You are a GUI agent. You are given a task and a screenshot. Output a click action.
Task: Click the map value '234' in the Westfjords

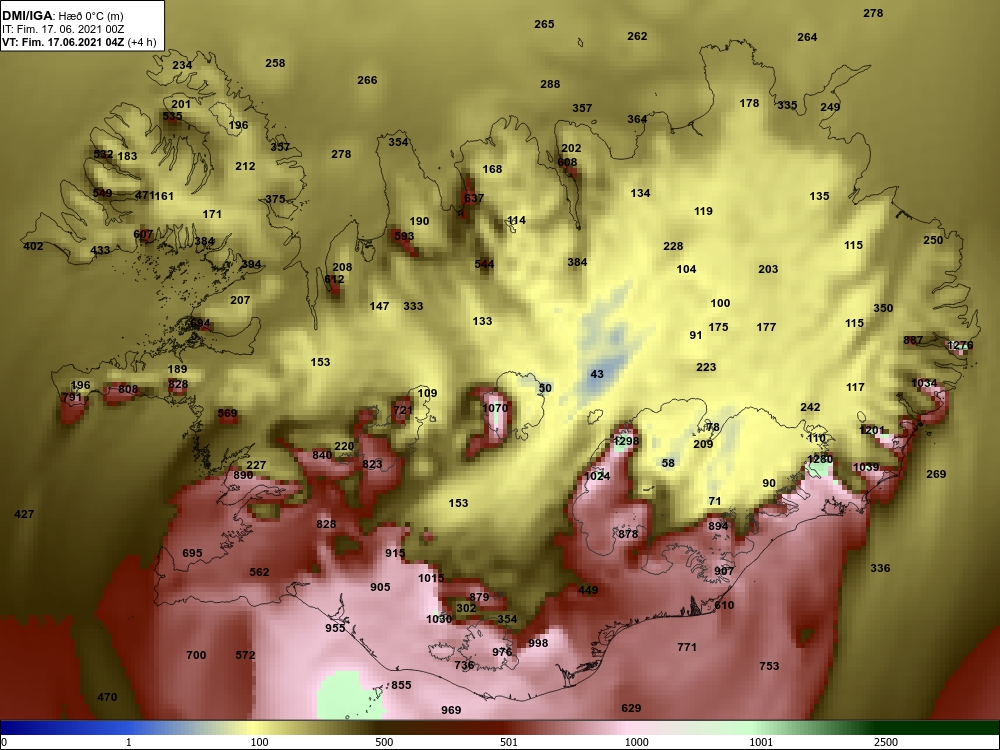click(x=182, y=66)
